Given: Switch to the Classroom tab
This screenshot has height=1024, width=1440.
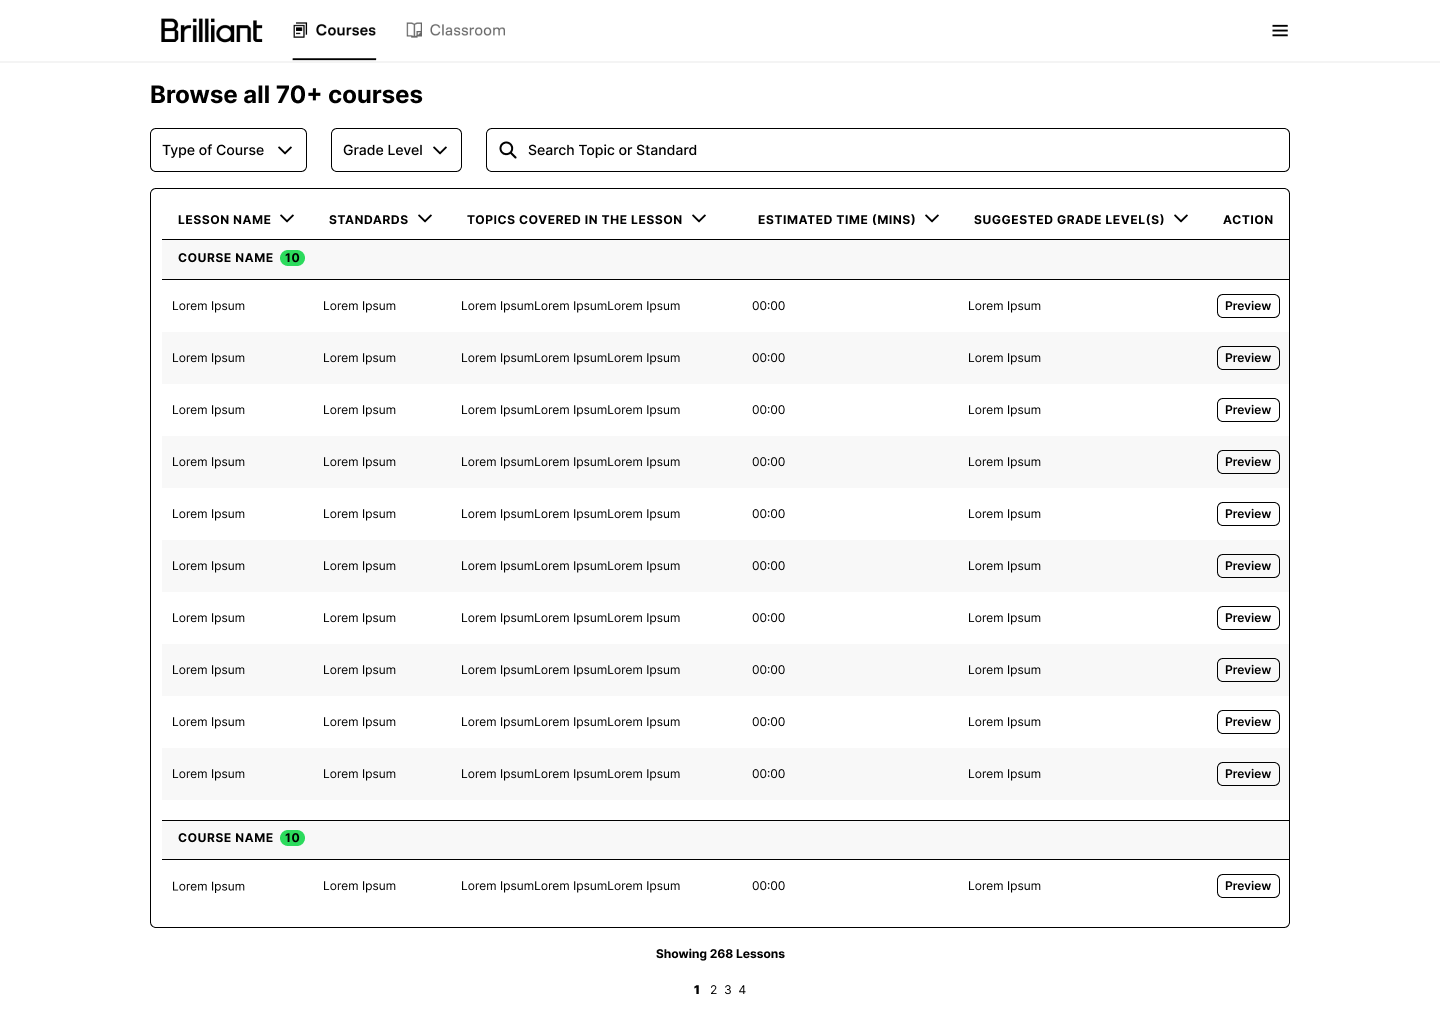Looking at the screenshot, I should click(x=456, y=30).
